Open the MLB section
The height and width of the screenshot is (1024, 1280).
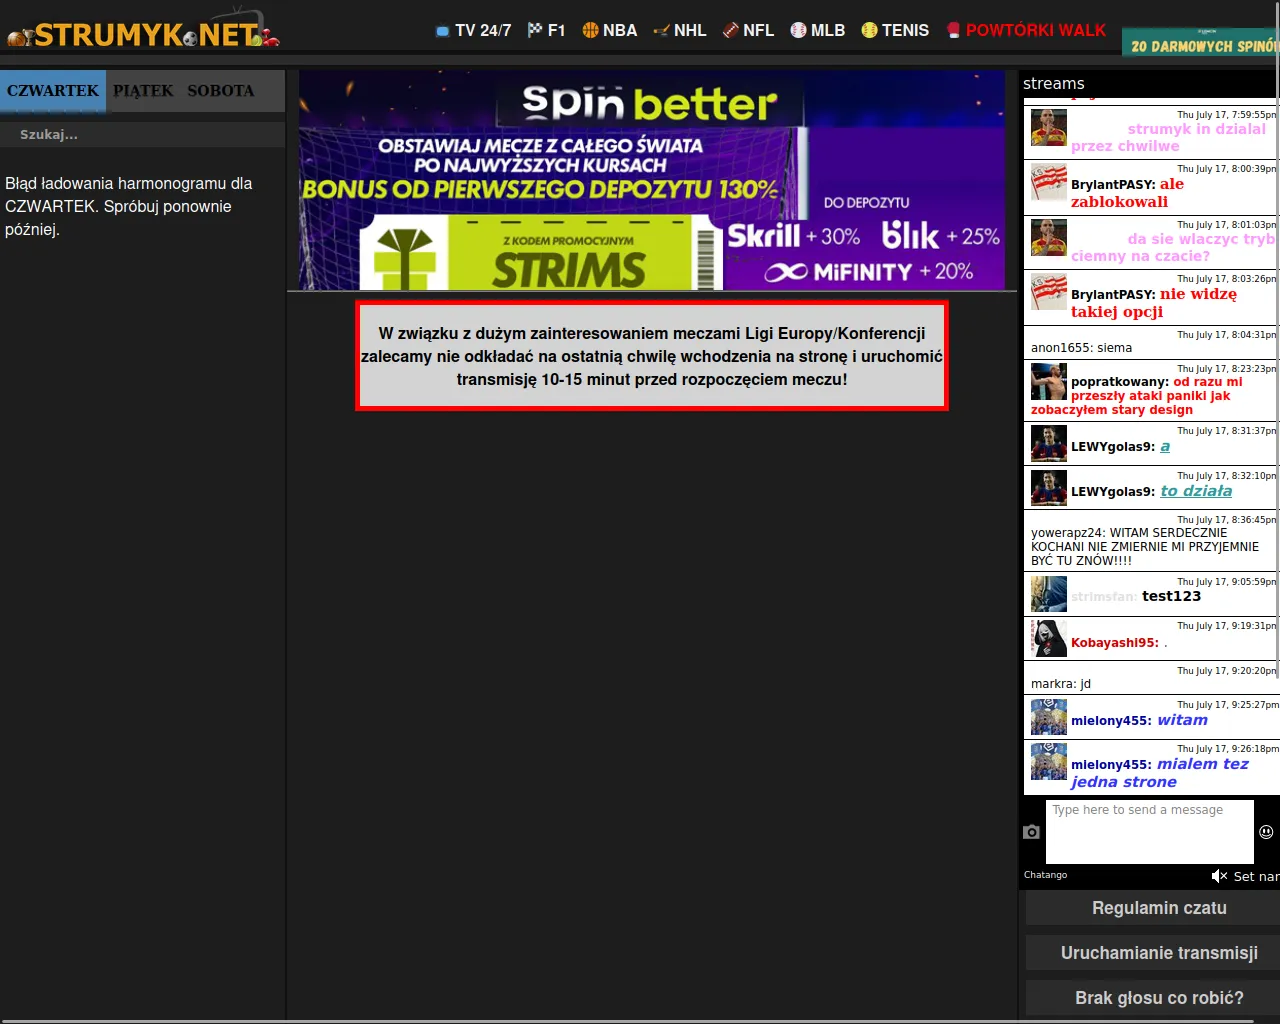828,31
